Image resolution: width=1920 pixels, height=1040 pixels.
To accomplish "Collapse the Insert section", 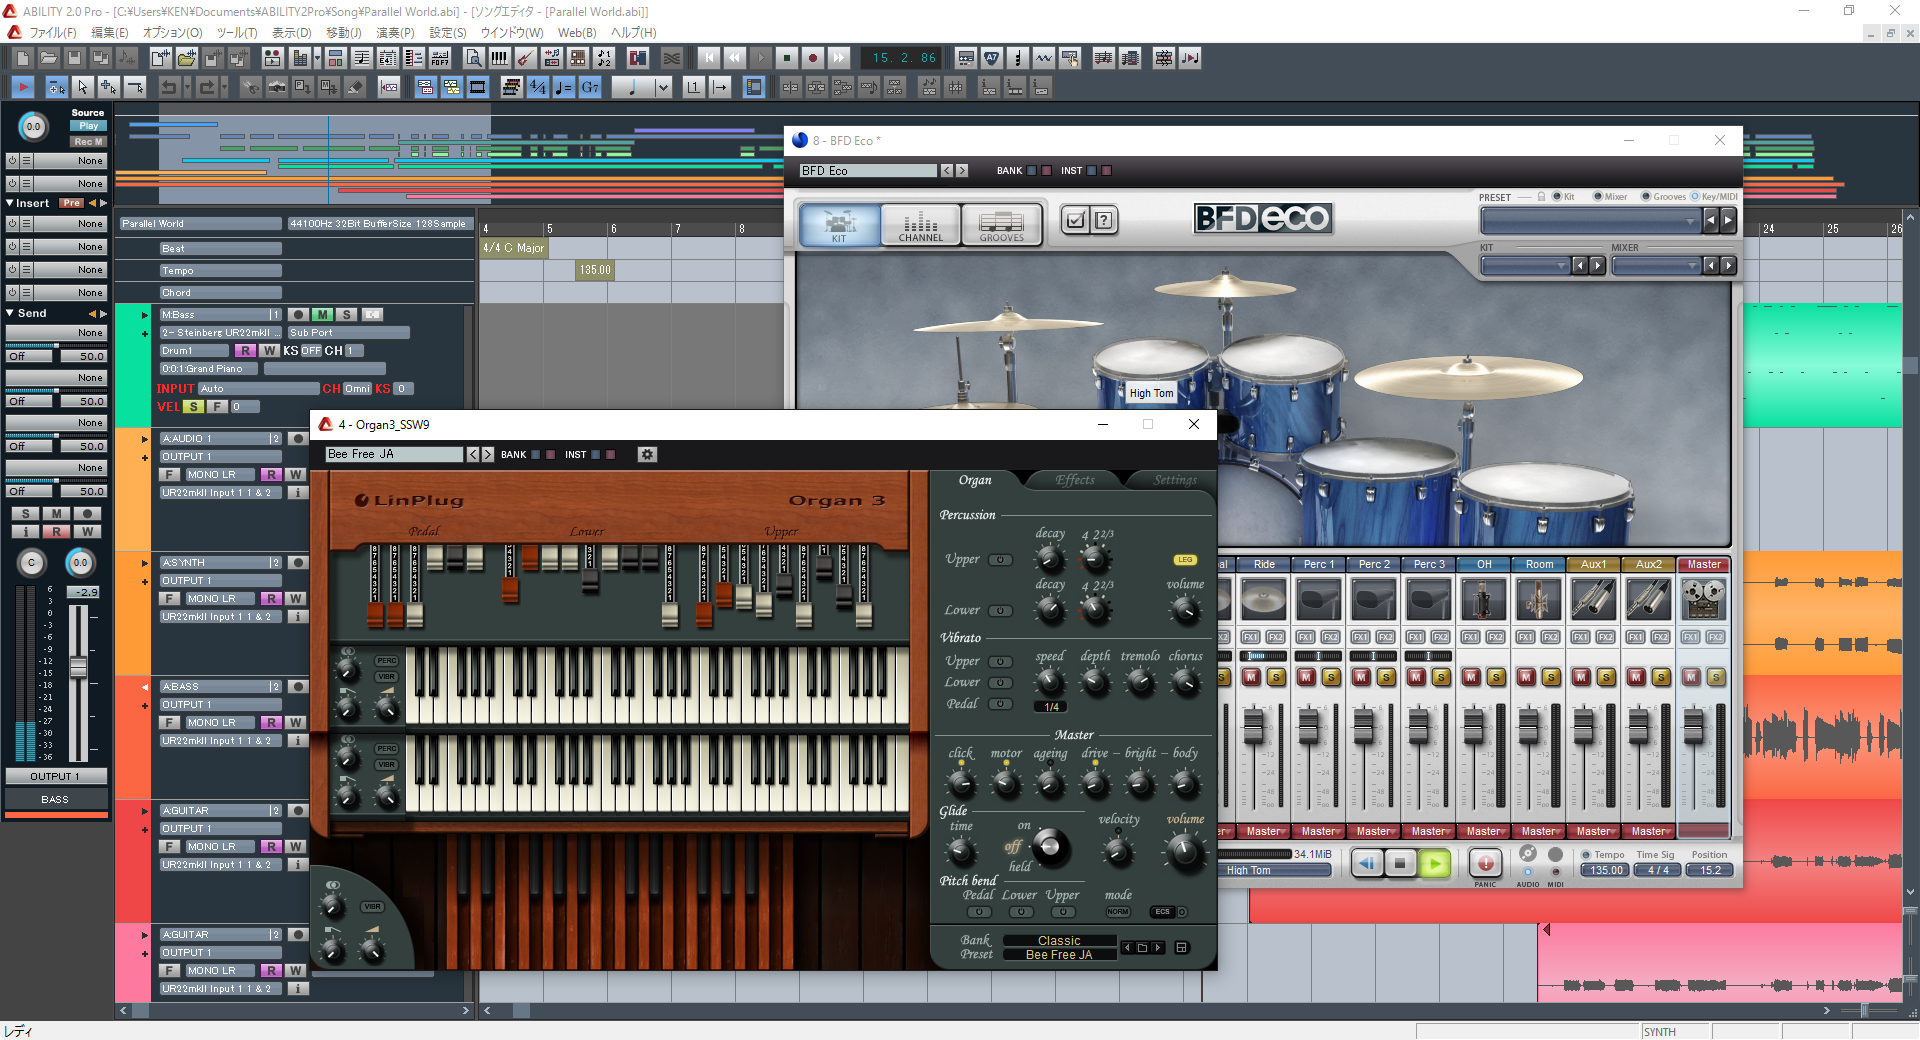I will coord(10,203).
